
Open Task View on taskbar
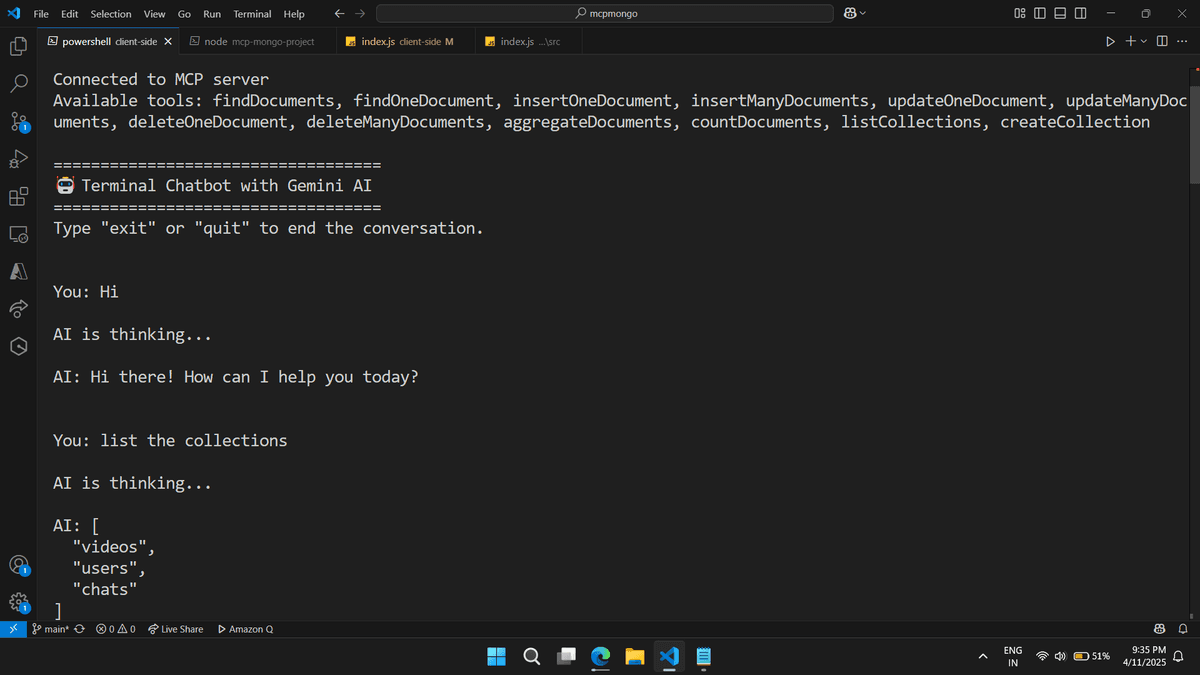coord(566,657)
